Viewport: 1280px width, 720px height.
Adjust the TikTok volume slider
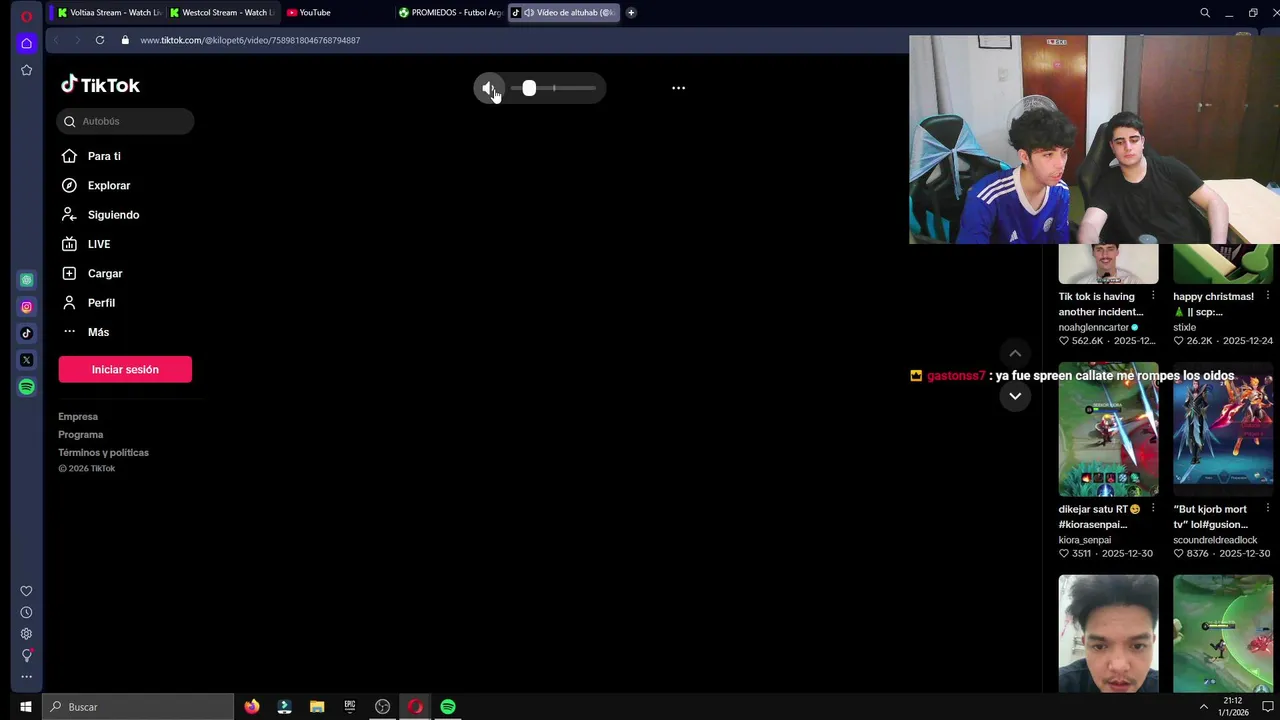point(553,88)
